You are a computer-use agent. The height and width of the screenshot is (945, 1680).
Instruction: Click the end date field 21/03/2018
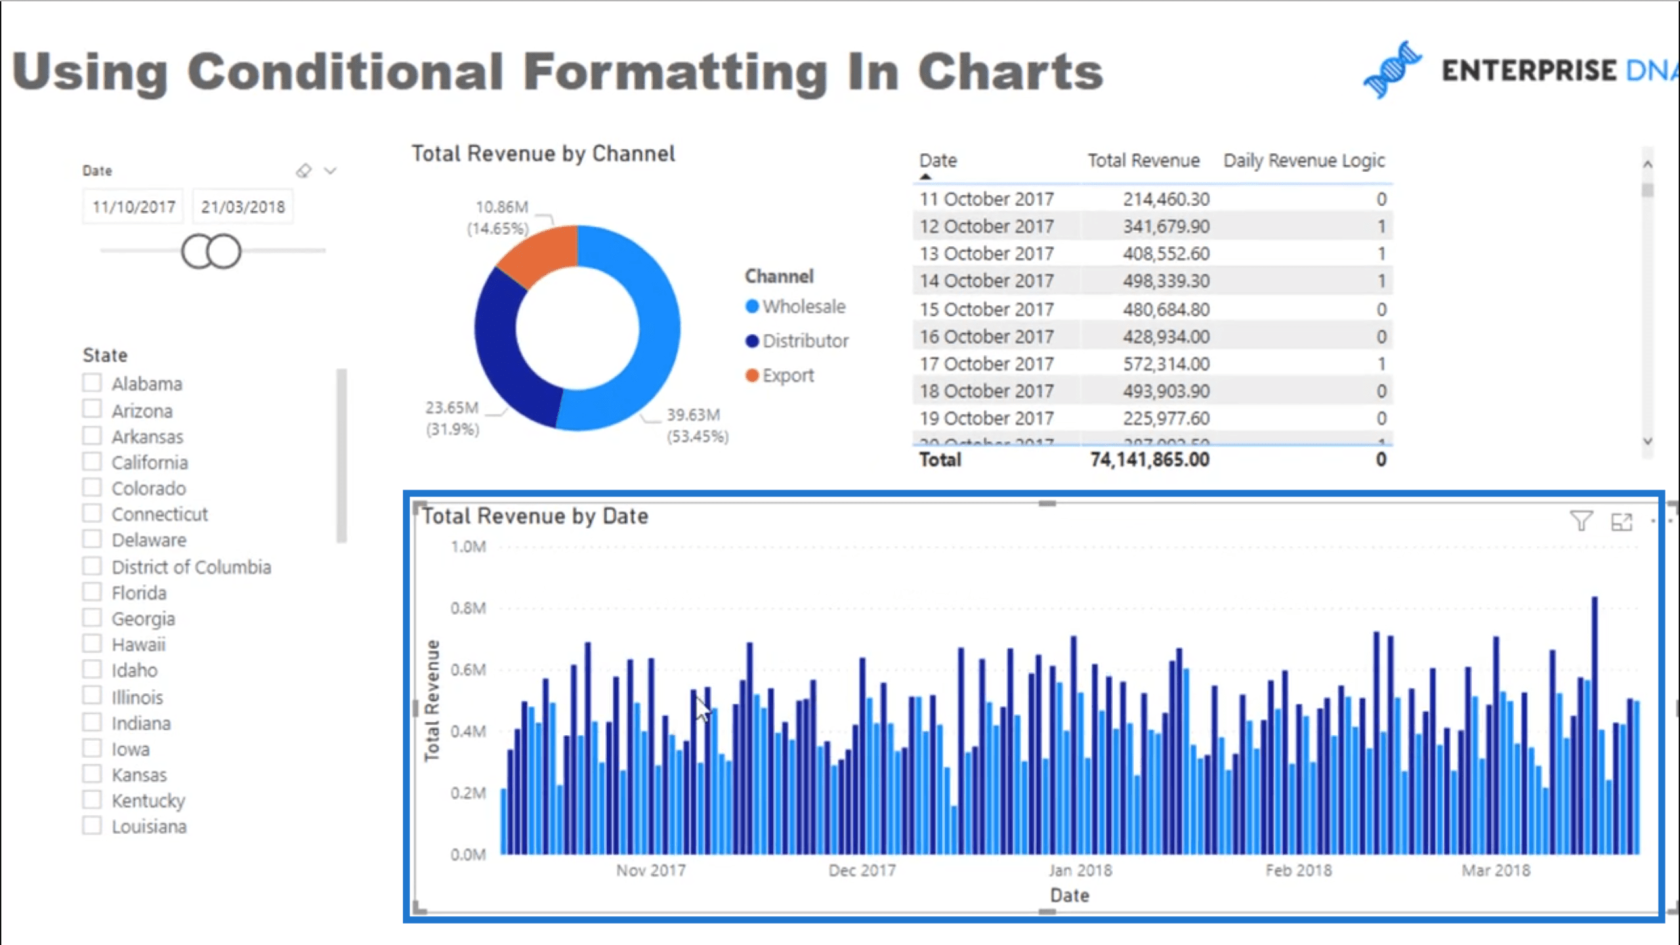243,207
